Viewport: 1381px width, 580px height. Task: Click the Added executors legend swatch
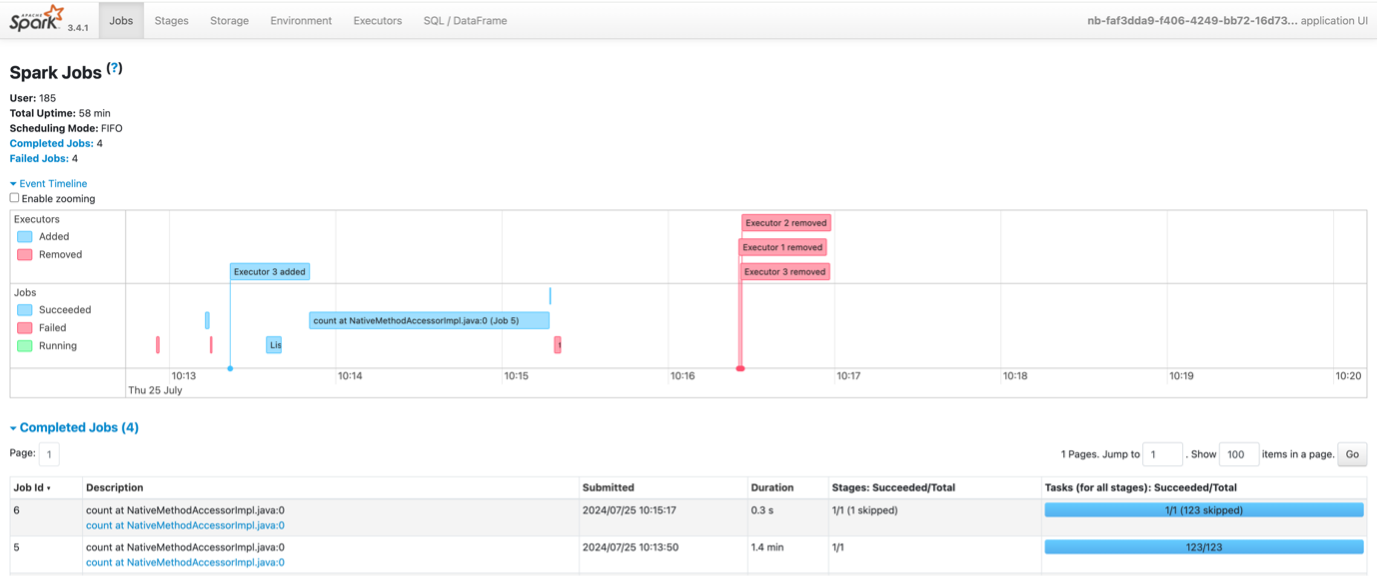click(25, 237)
